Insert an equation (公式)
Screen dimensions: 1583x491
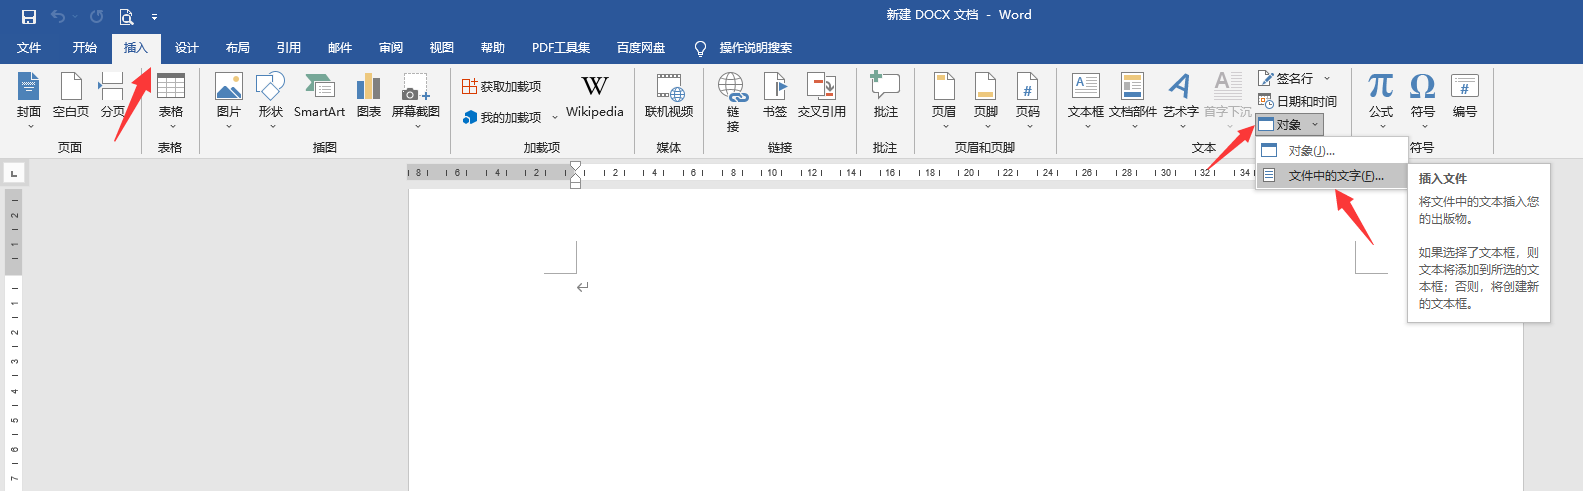1381,96
